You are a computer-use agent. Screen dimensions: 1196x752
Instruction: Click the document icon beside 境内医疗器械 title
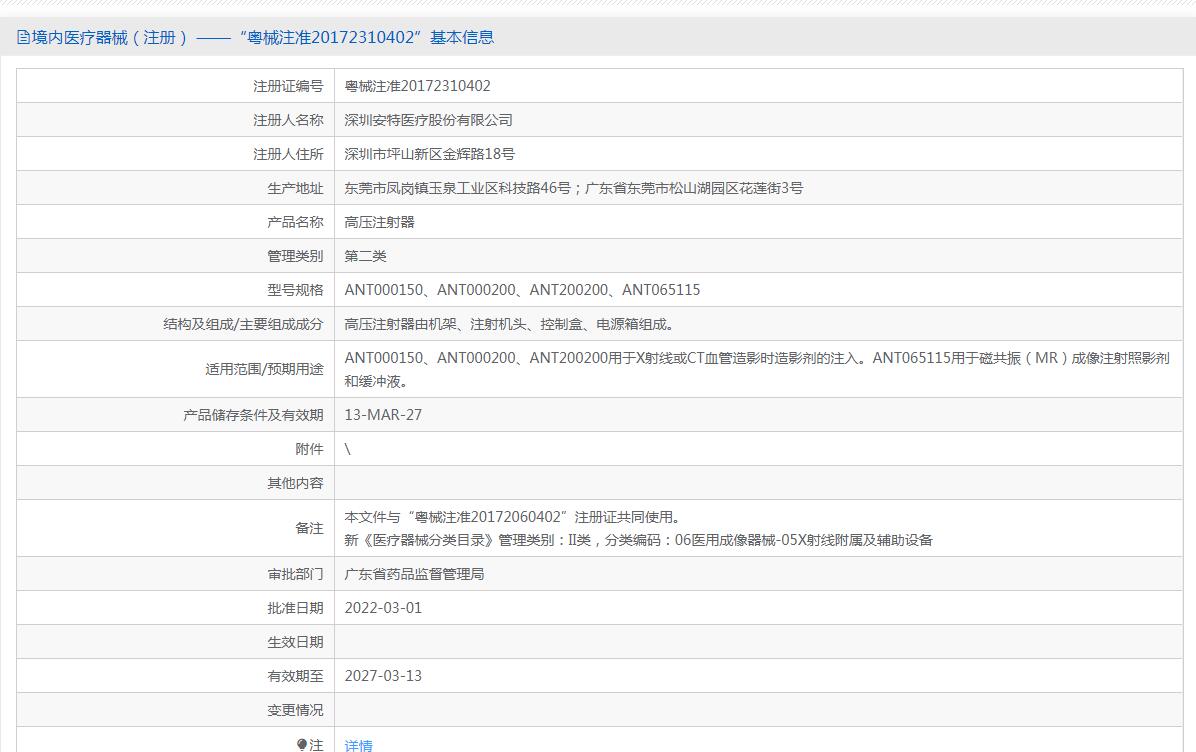pos(24,37)
